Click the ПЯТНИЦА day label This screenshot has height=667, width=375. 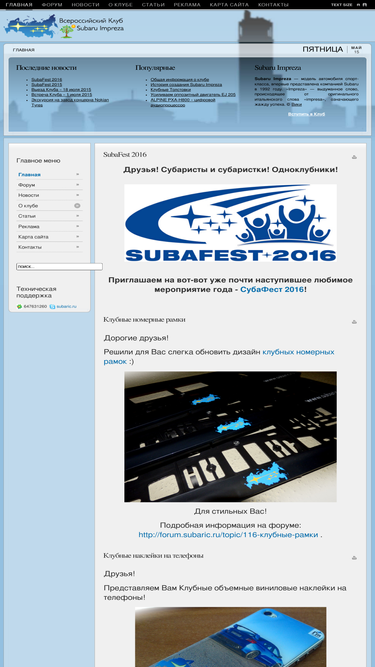point(323,49)
